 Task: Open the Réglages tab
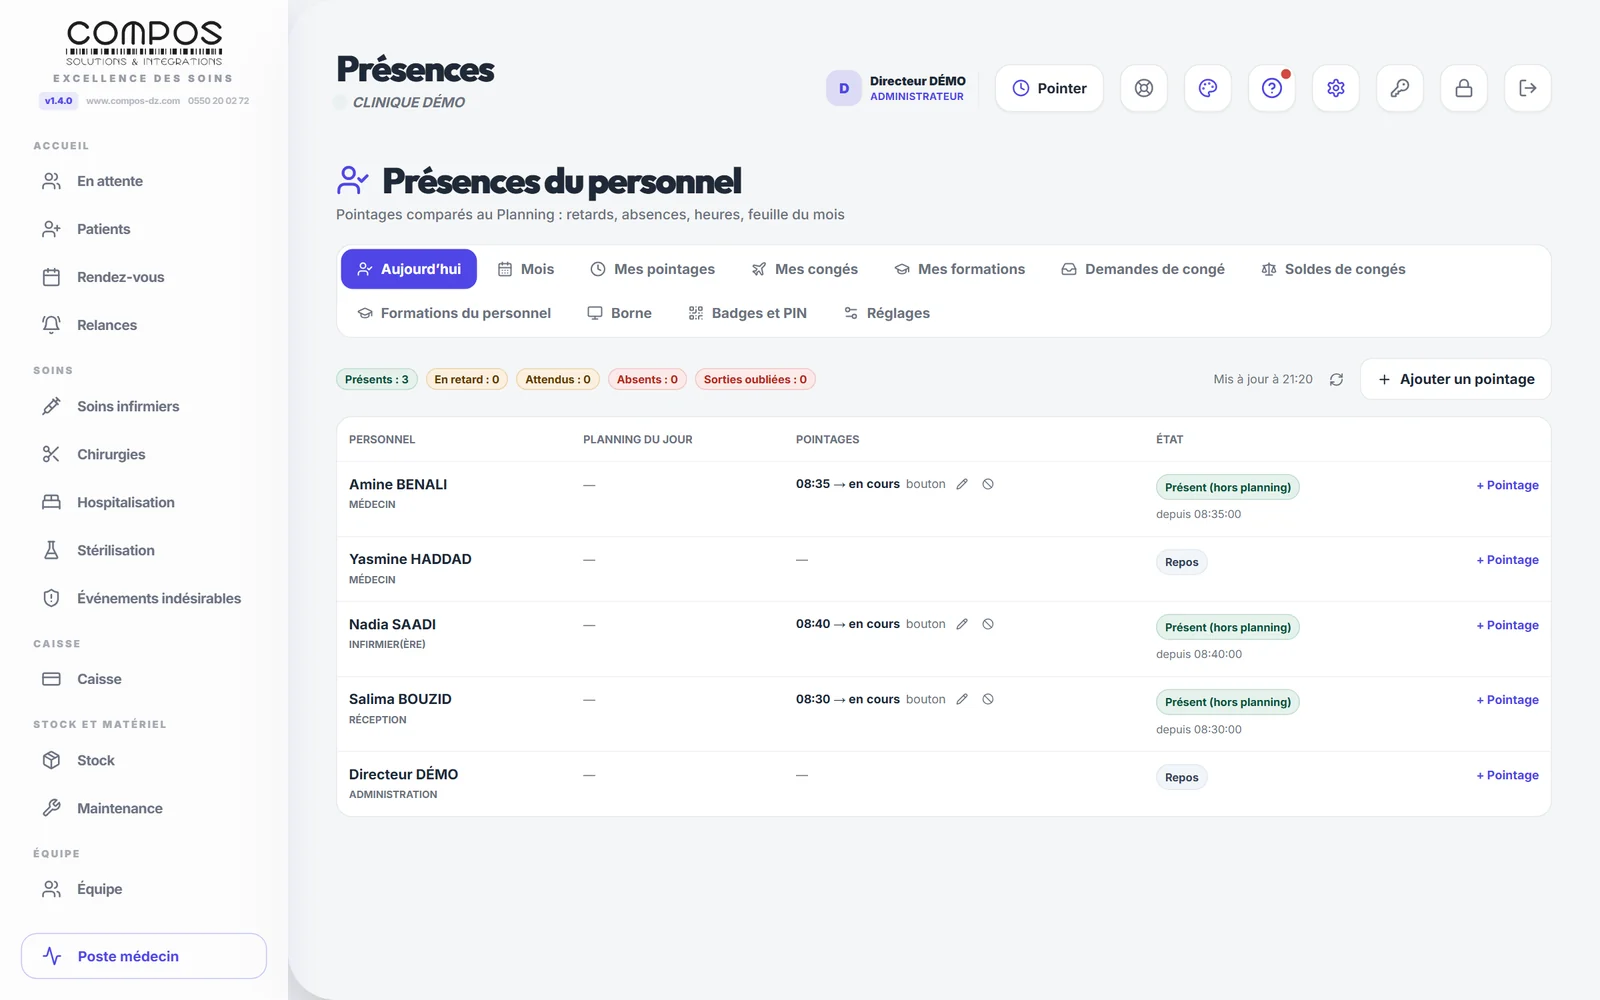[887, 313]
